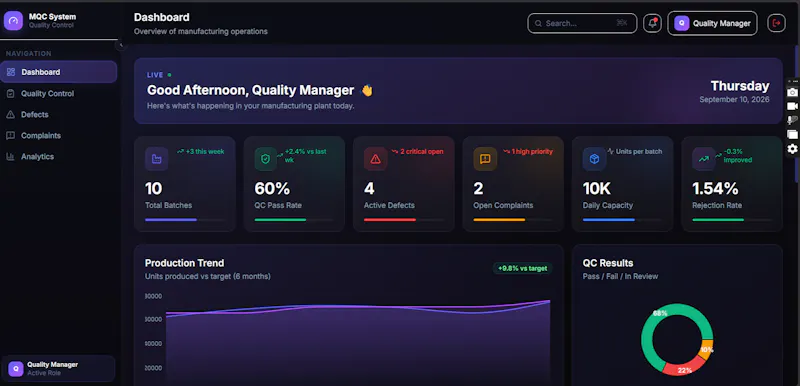Click the orange 10% donut segment
This screenshot has width=800, height=386.
tap(707, 350)
